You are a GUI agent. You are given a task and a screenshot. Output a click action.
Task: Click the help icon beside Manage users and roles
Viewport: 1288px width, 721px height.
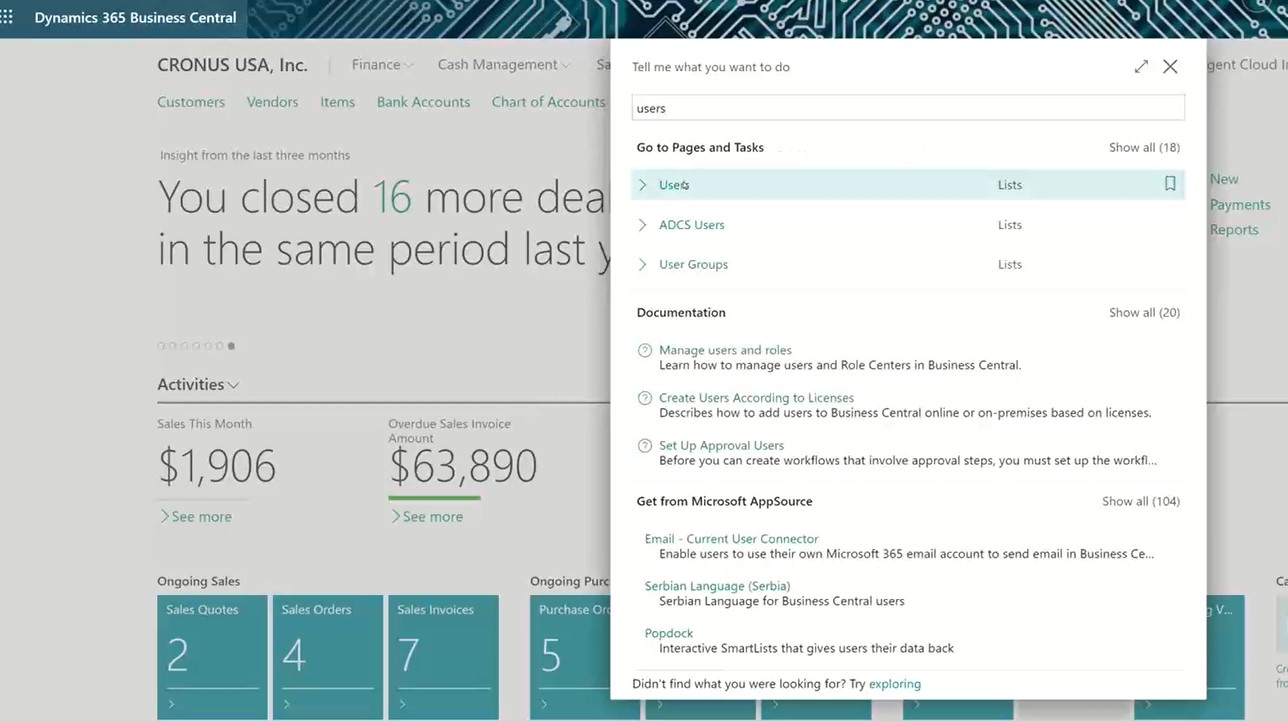[644, 349]
